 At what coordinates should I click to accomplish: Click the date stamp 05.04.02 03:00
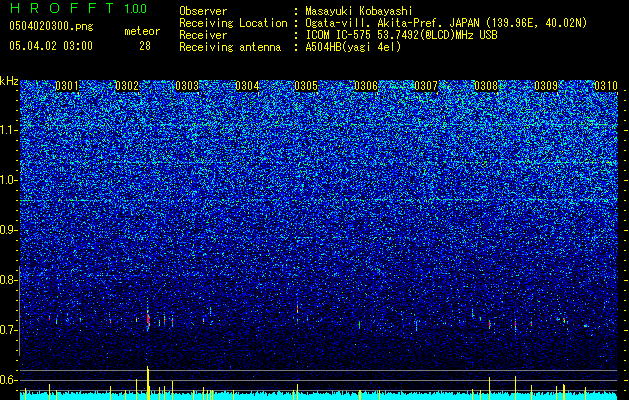tap(51, 46)
